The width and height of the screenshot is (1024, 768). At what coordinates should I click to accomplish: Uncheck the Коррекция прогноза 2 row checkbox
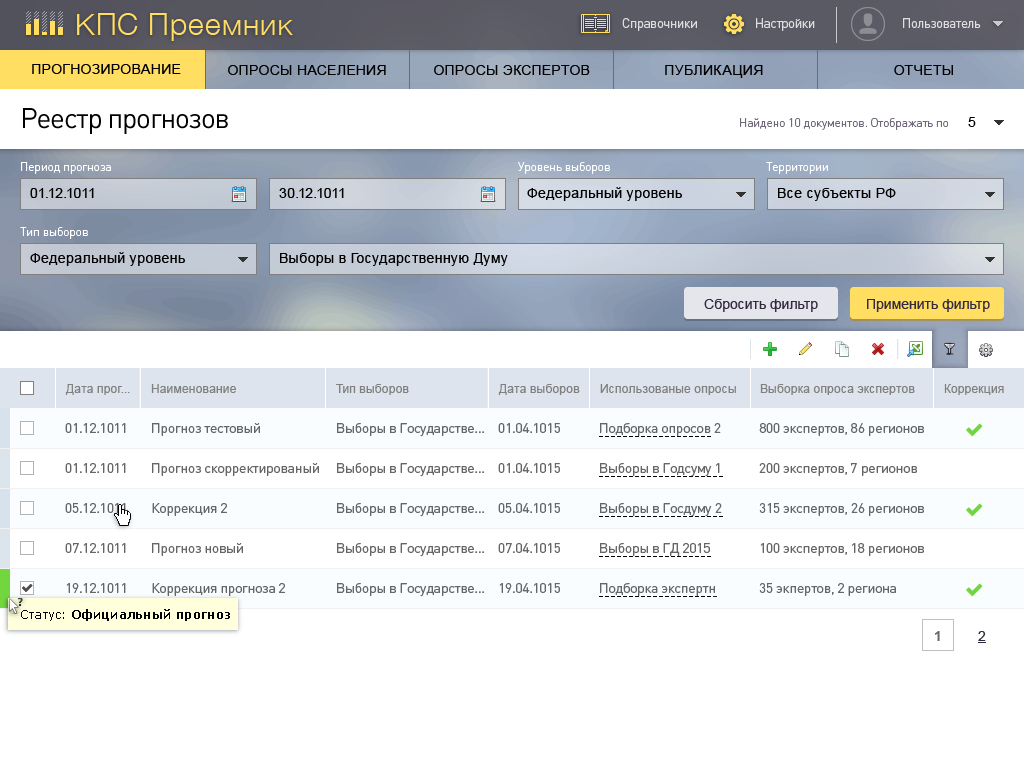point(27,588)
